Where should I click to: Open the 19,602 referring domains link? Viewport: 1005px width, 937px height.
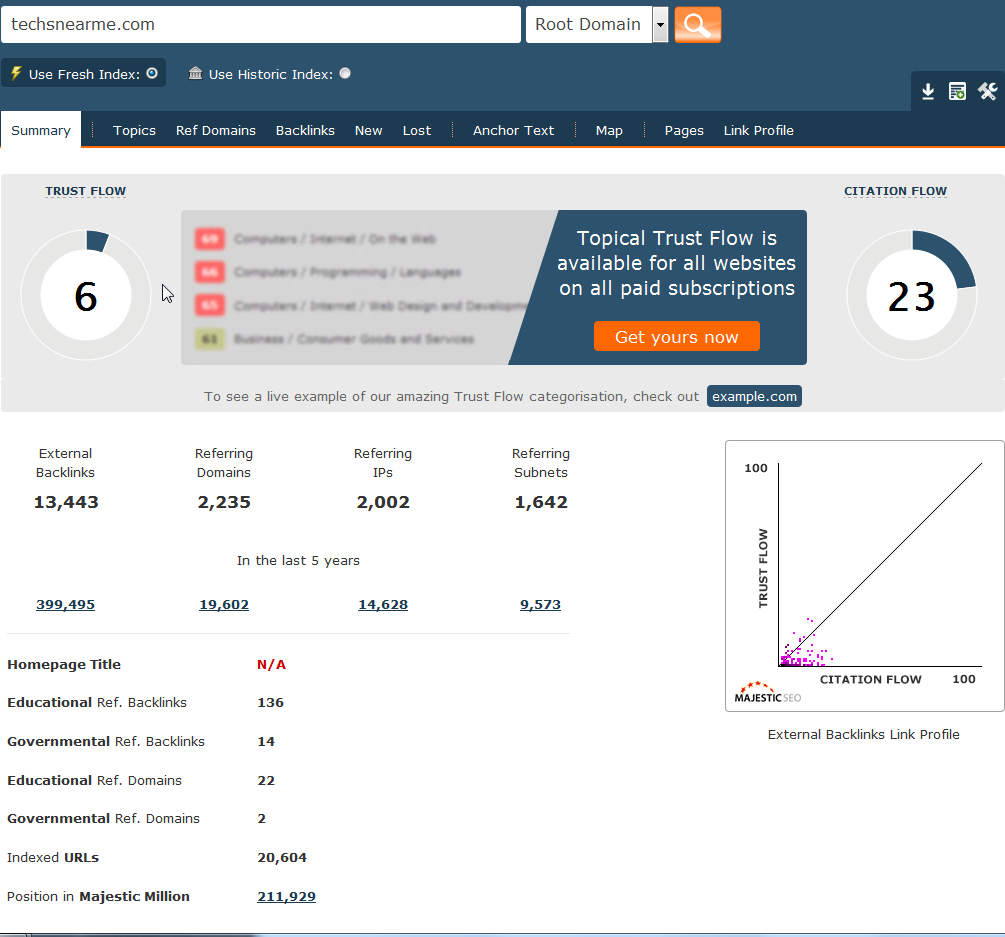[224, 604]
